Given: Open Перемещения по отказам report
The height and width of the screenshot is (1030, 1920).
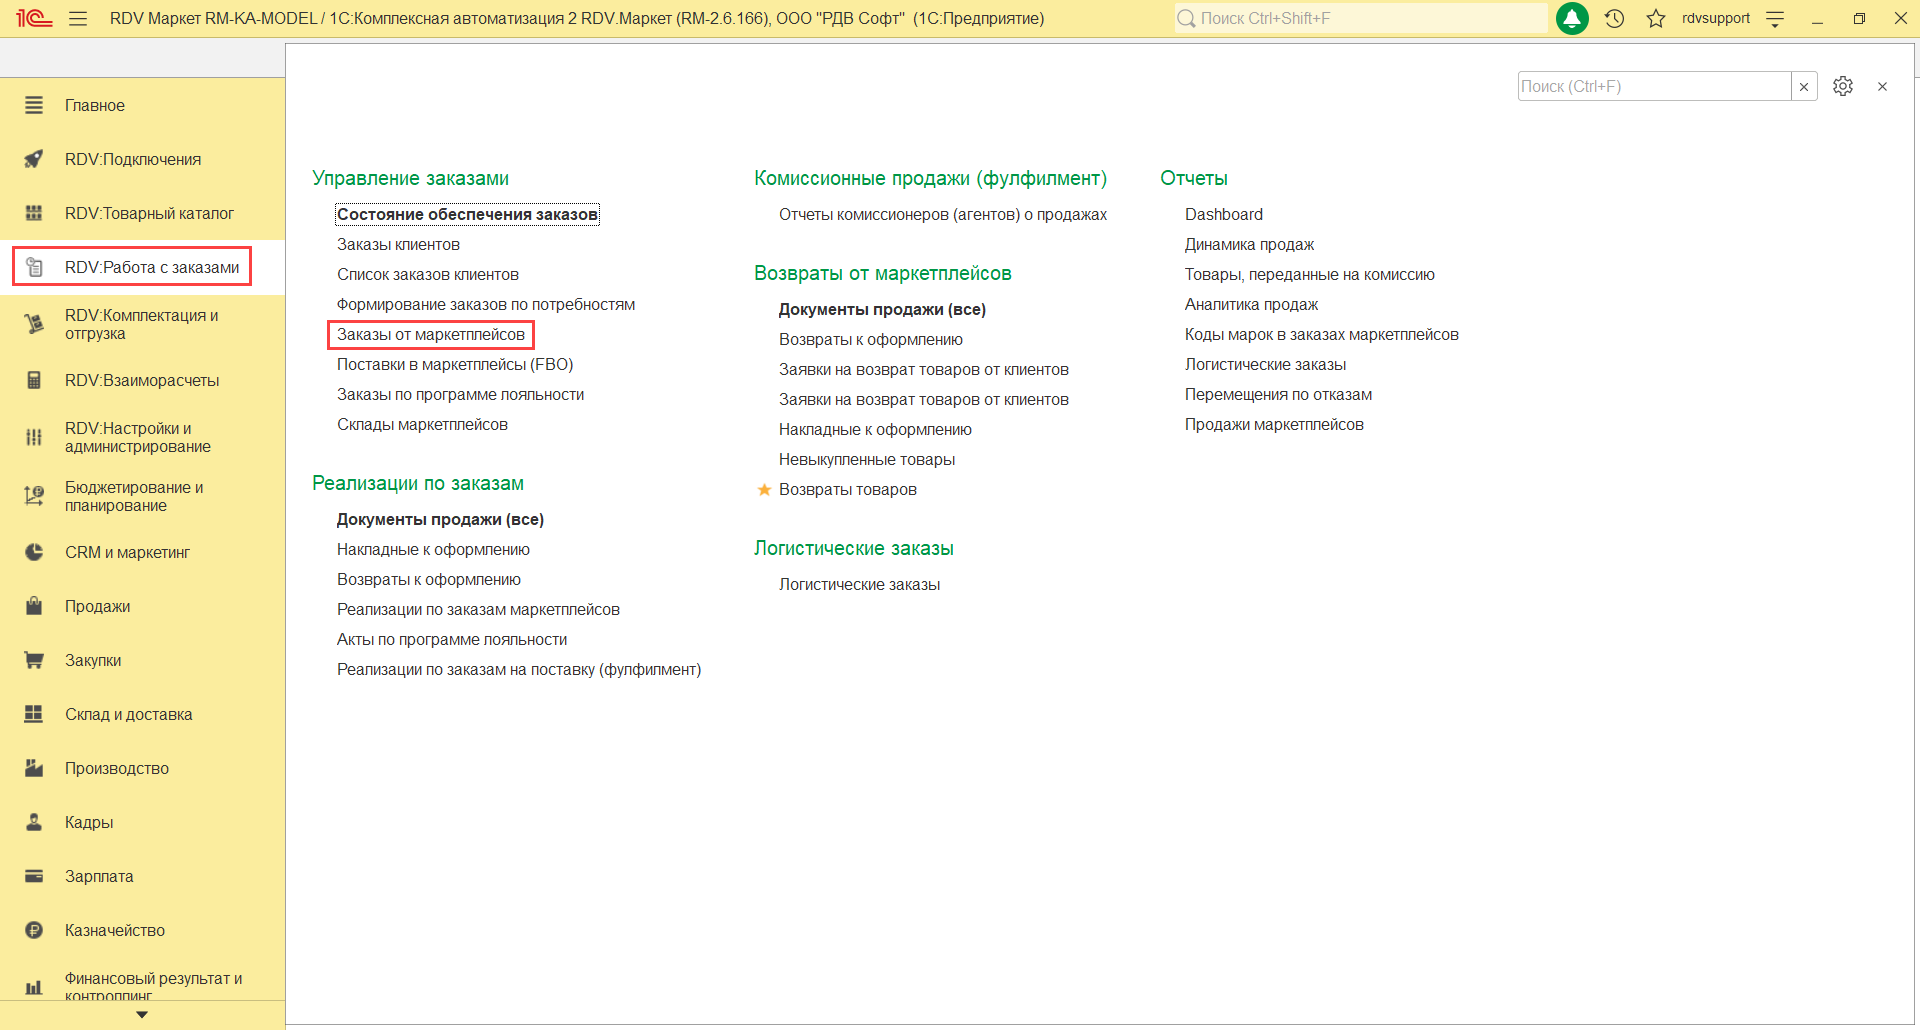Looking at the screenshot, I should point(1278,394).
